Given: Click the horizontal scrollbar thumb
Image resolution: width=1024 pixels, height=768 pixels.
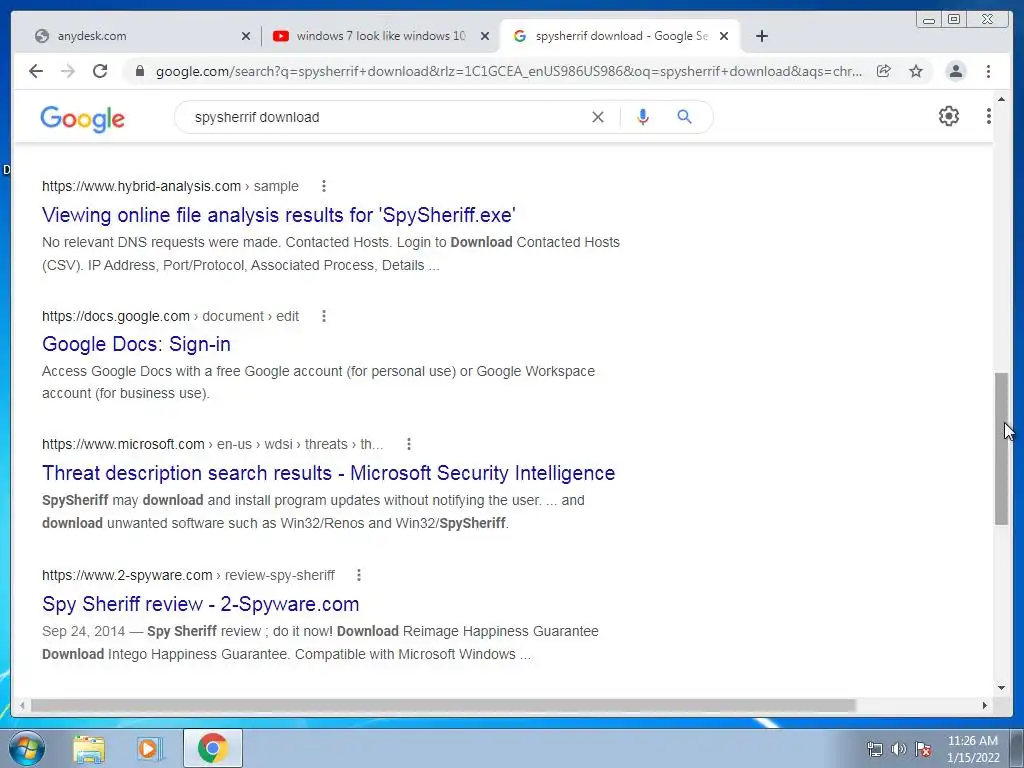Looking at the screenshot, I should [x=443, y=705].
